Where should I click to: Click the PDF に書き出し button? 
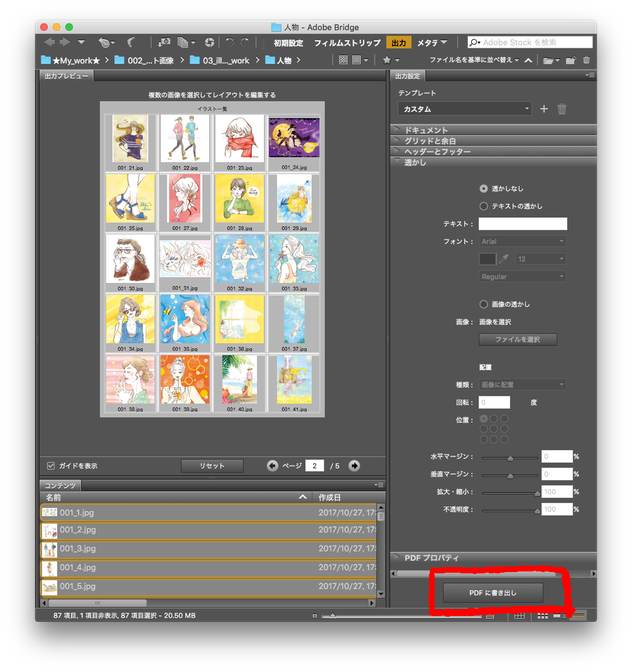(x=493, y=593)
